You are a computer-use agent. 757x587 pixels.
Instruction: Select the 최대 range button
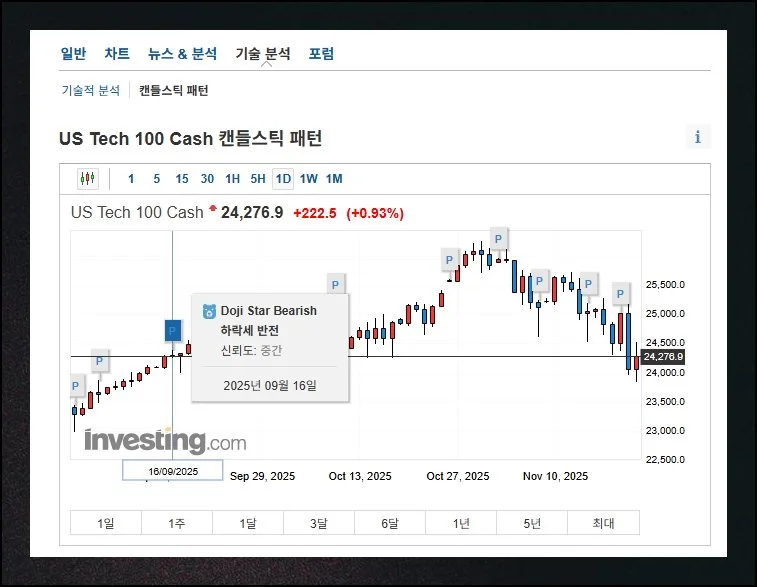pos(603,523)
